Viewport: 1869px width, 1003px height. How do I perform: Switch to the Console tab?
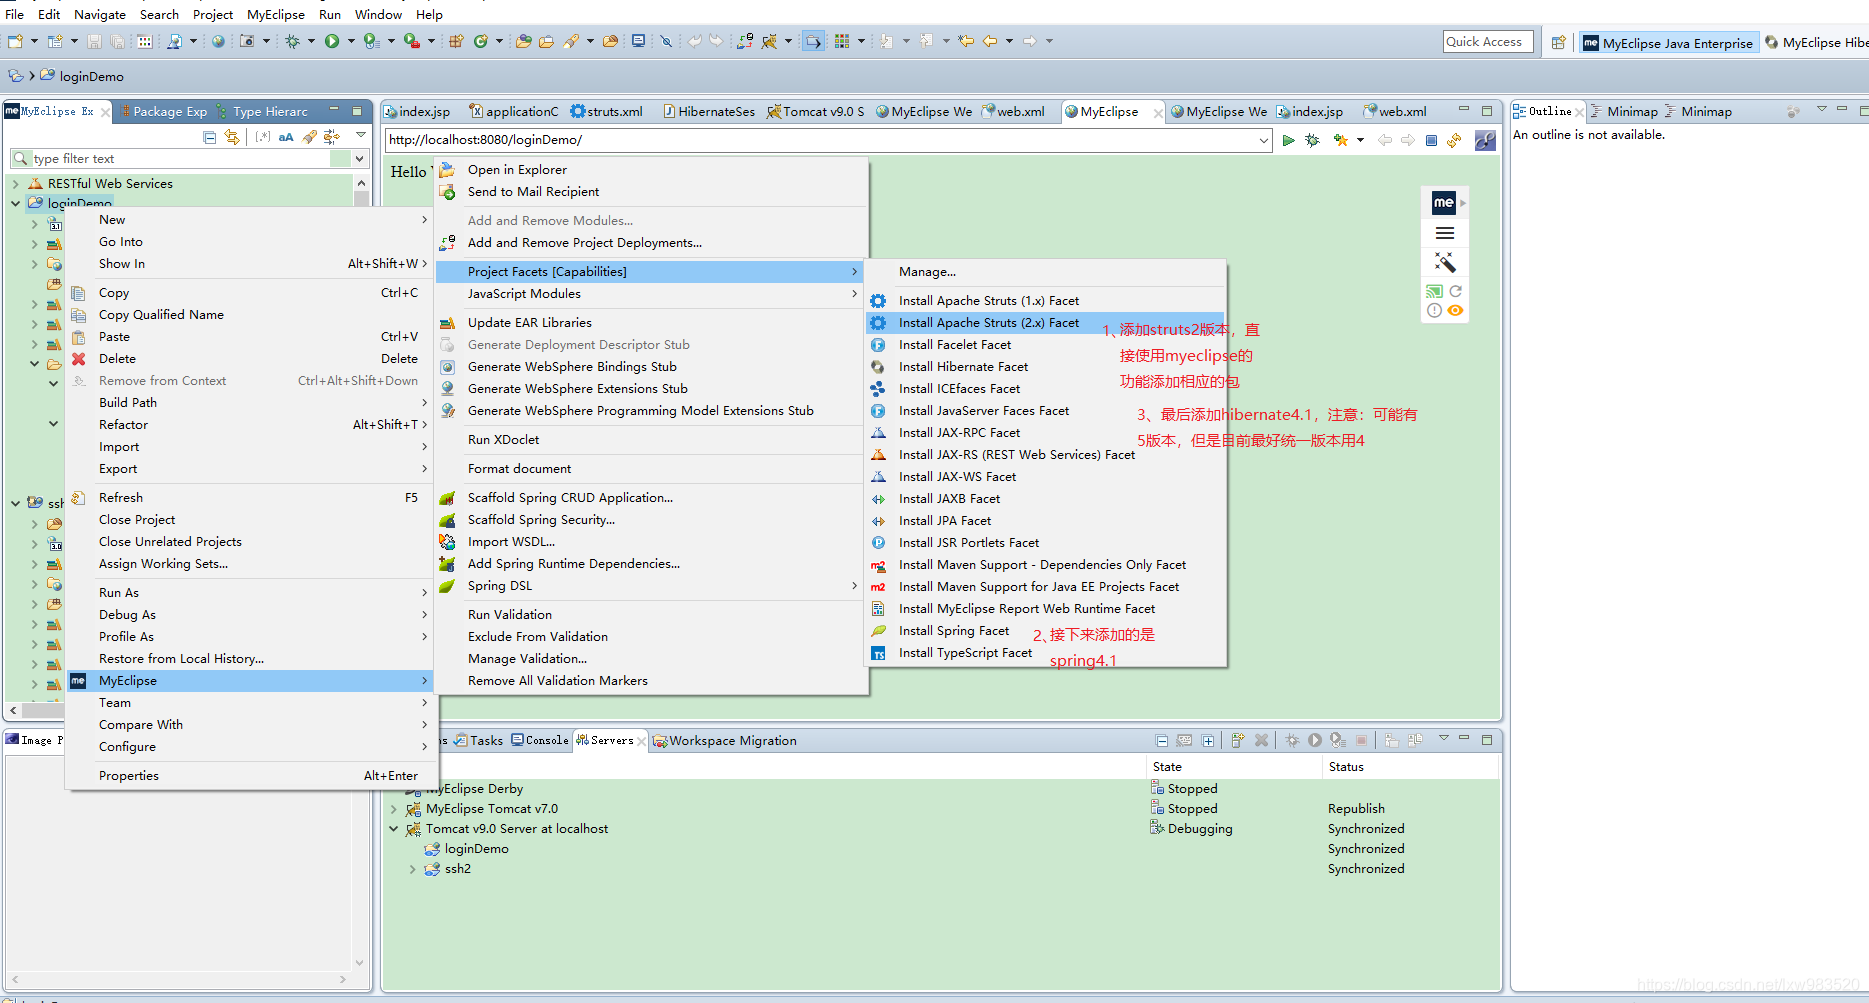click(x=540, y=740)
